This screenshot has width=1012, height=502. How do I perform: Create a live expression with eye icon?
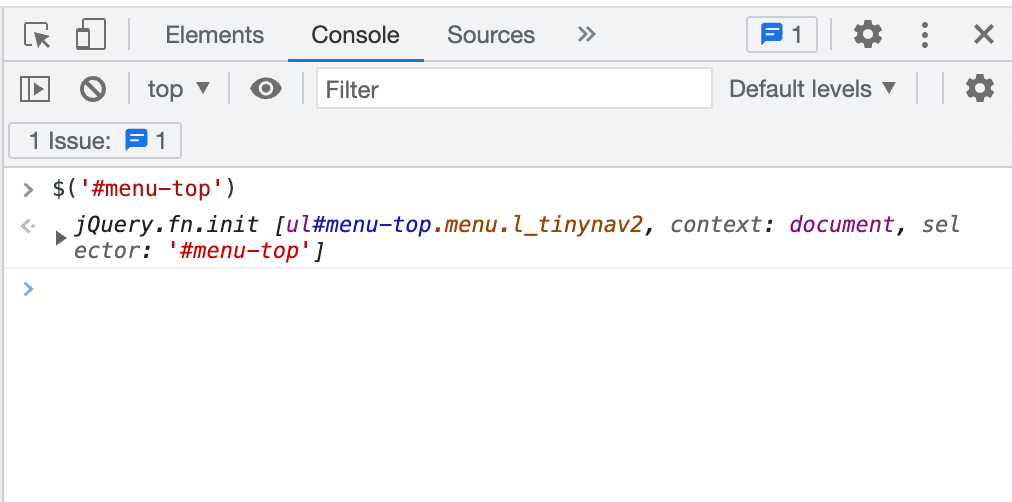(x=266, y=88)
